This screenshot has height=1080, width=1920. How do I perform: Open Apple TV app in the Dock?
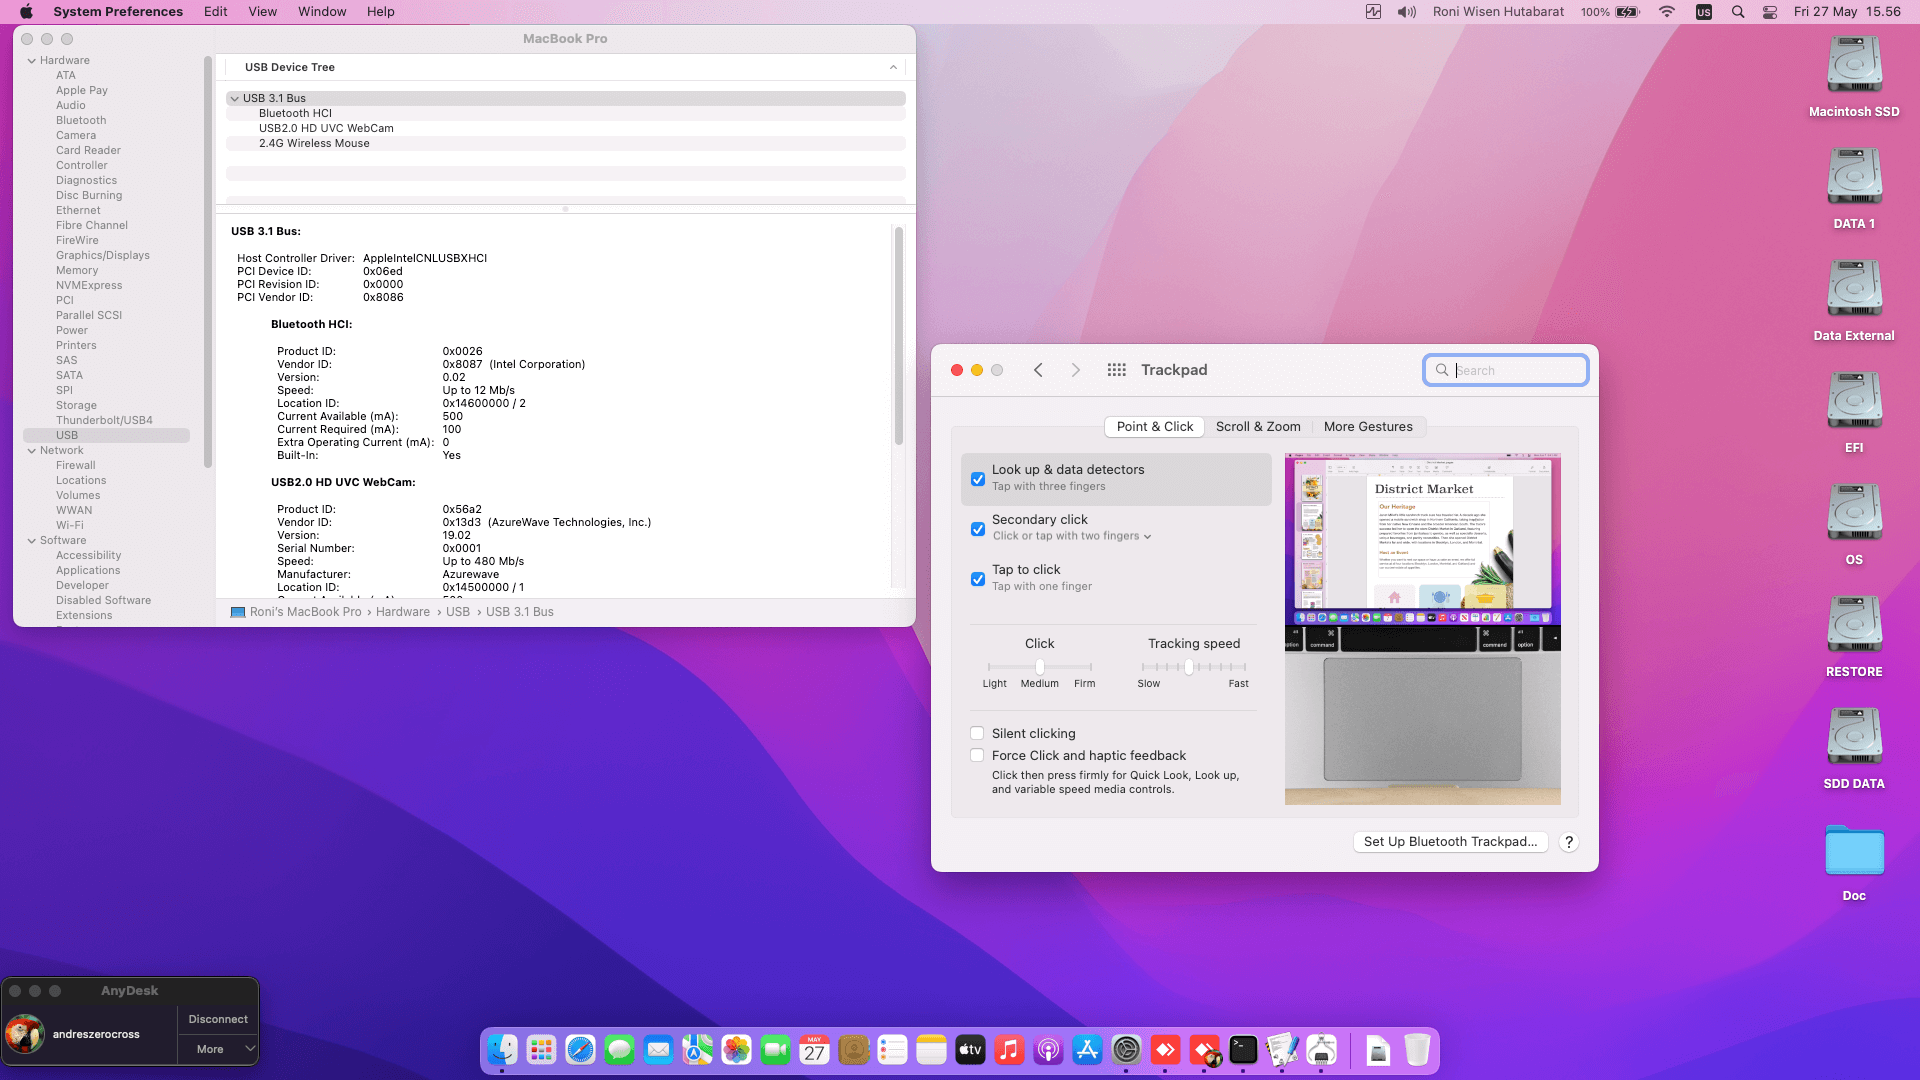coord(970,1050)
